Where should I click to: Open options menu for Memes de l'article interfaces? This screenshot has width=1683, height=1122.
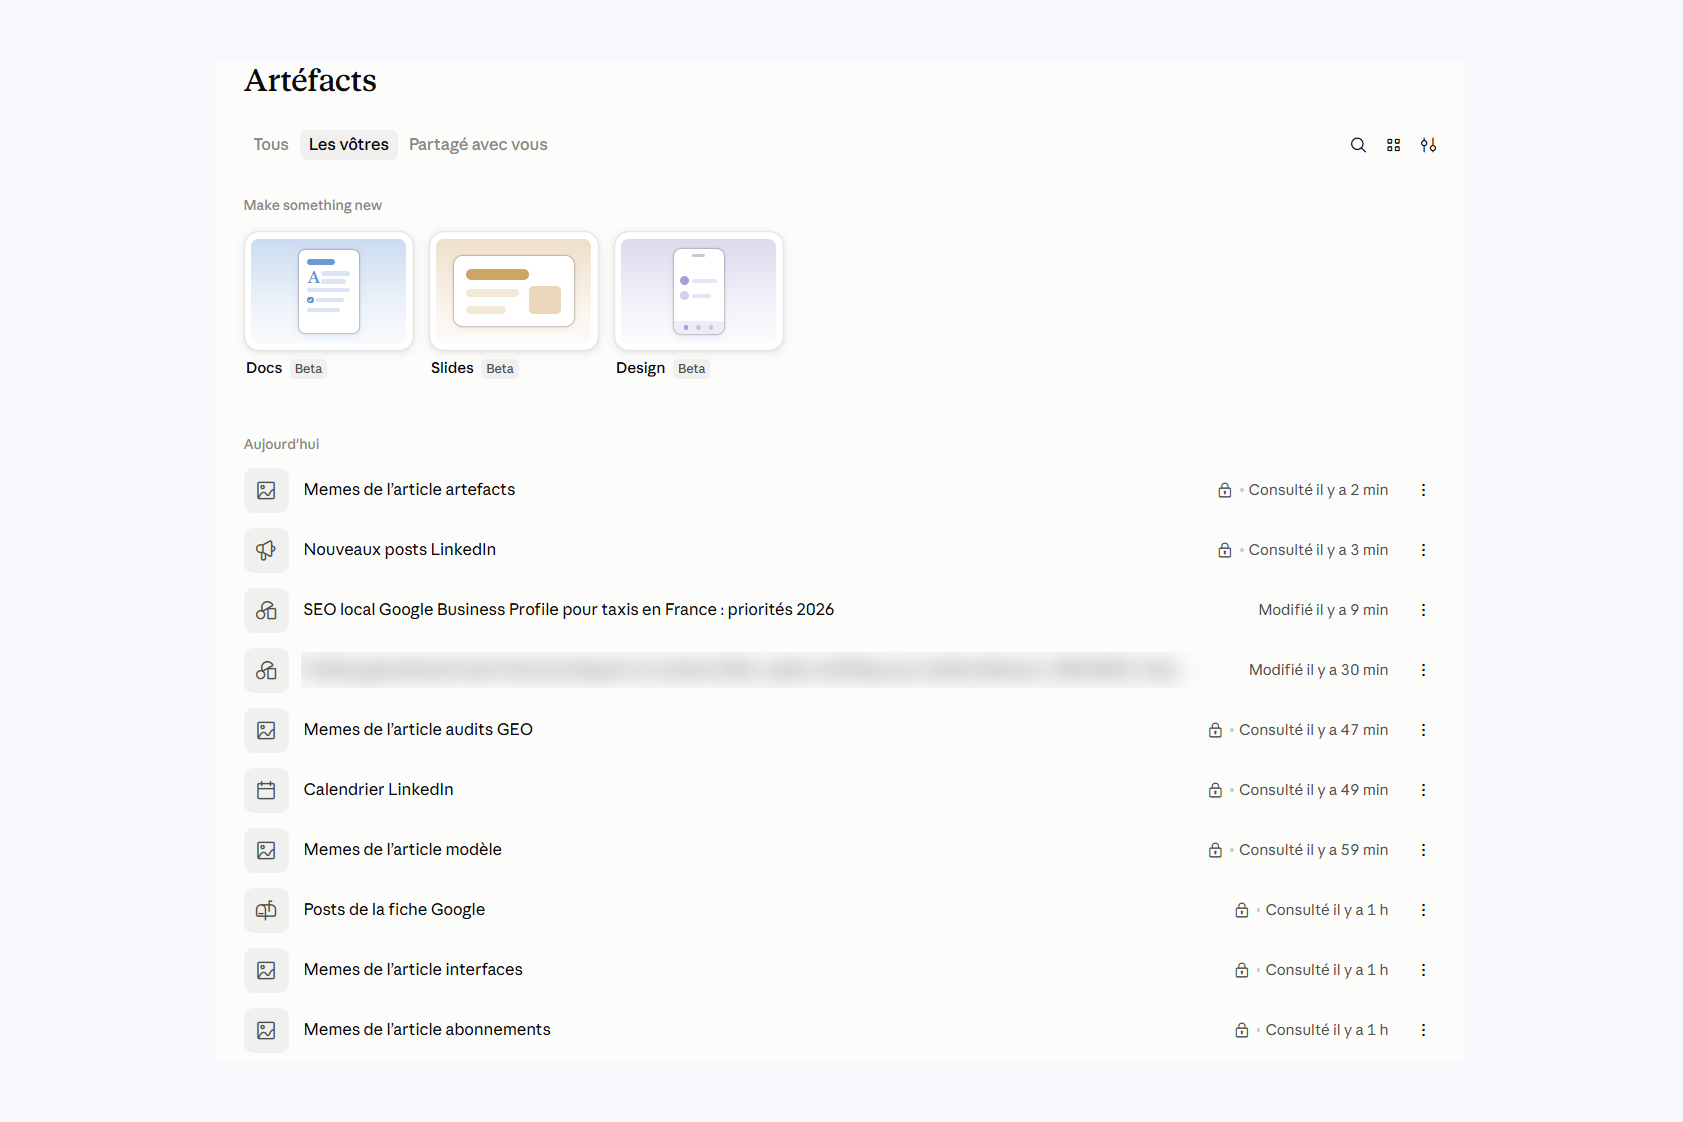pyautogui.click(x=1423, y=970)
